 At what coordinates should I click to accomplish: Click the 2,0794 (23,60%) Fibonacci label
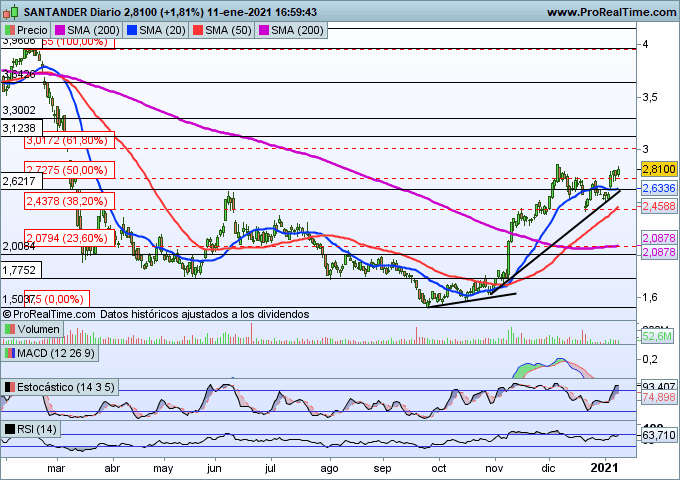[x=69, y=238]
